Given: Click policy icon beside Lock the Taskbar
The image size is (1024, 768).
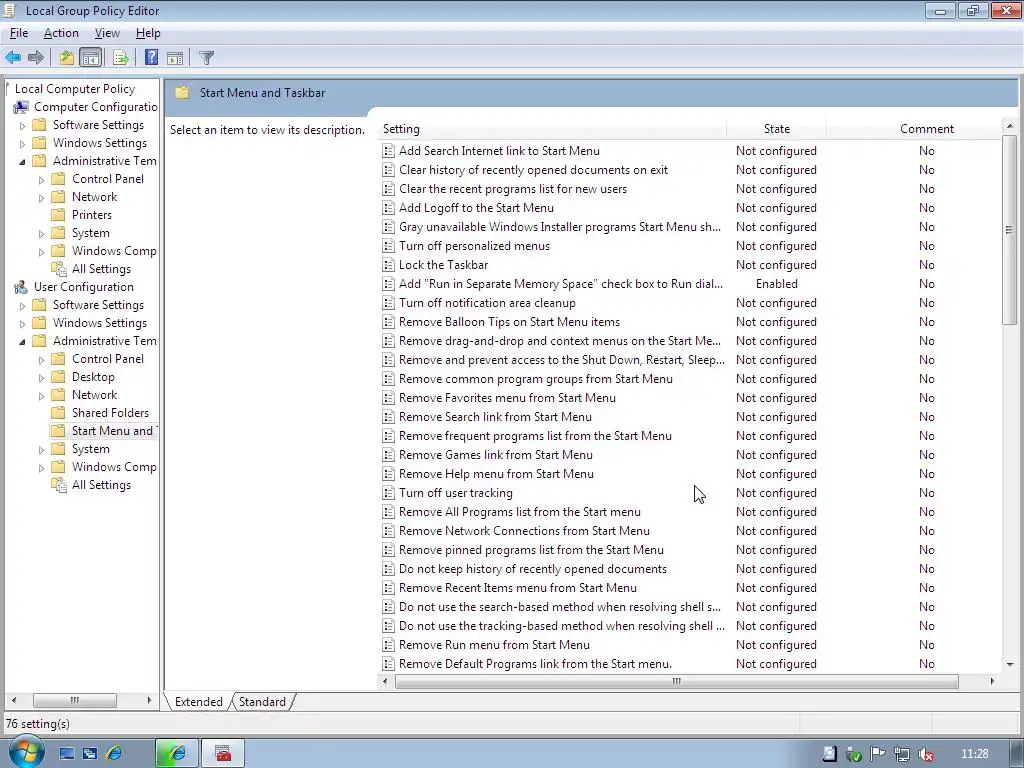Looking at the screenshot, I should [x=388, y=264].
